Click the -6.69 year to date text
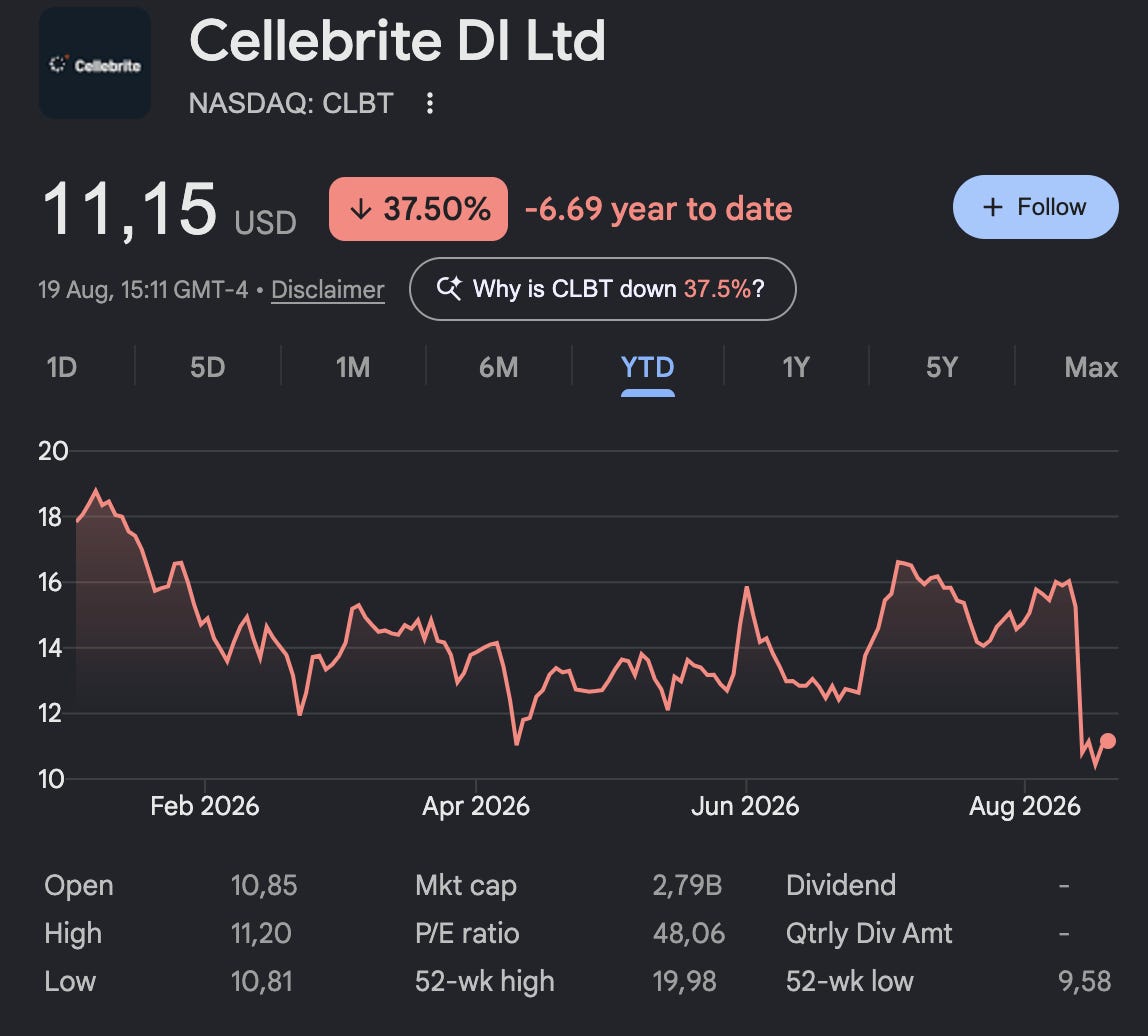Viewport: 1148px width, 1036px height. pyautogui.click(x=659, y=209)
